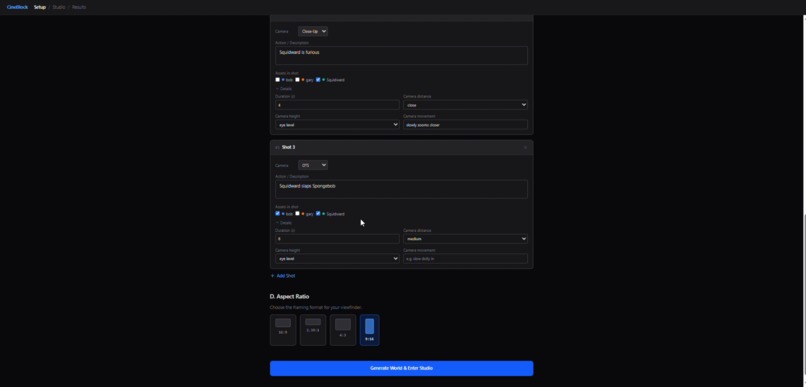The width and height of the screenshot is (806, 387).
Task: Click Generate World & Enter Studio button
Action: click(x=401, y=368)
